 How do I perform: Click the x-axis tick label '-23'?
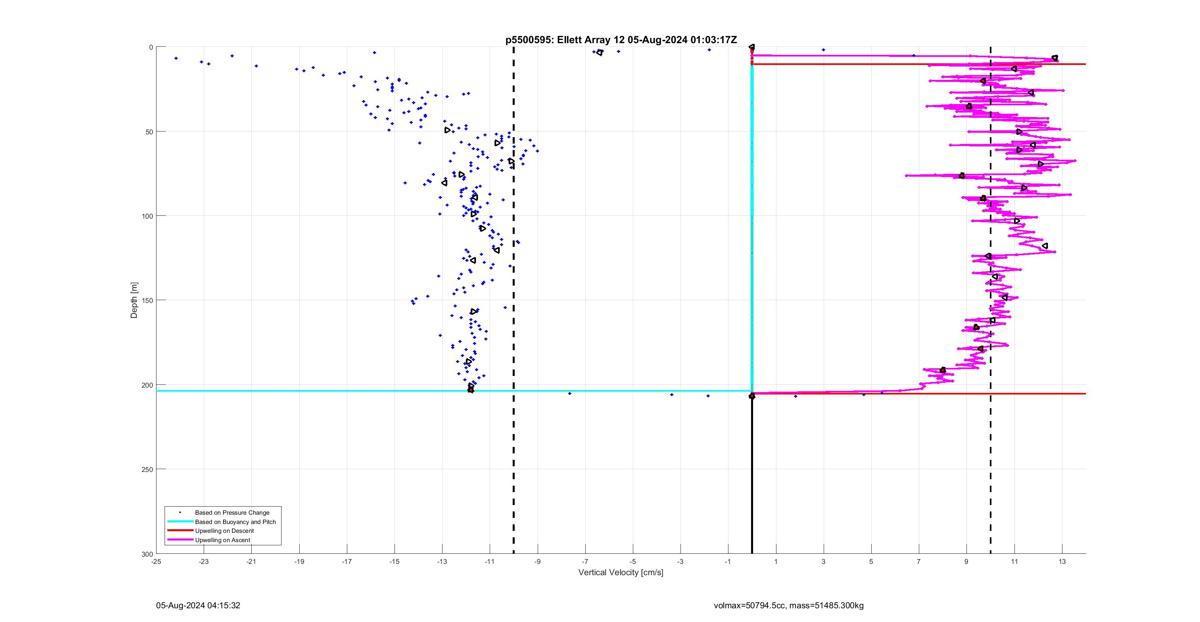click(x=204, y=562)
